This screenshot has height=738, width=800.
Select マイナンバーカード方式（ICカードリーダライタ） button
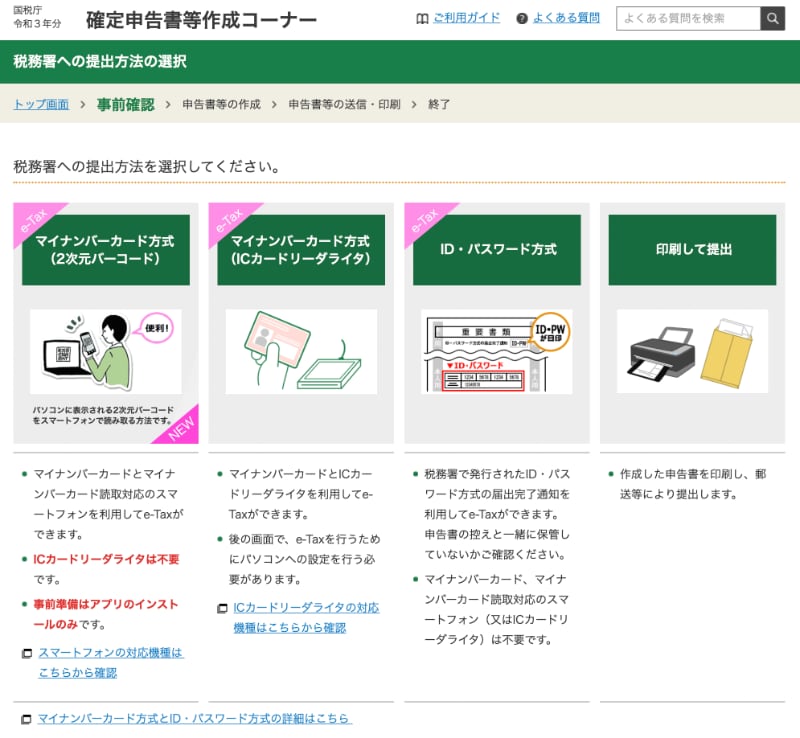(301, 250)
